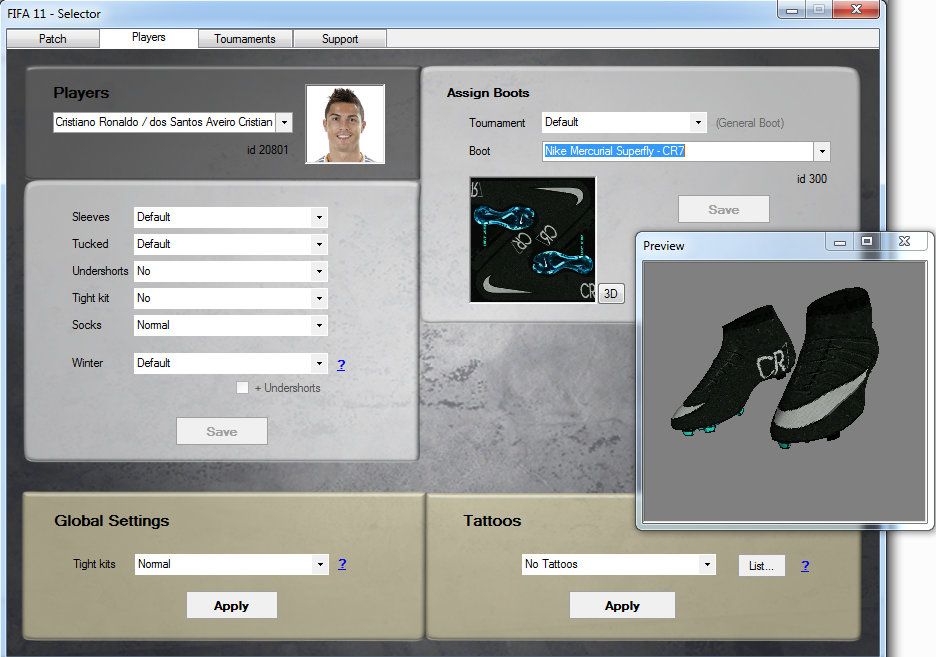Close the Preview window
This screenshot has height=657, width=936.
pyautogui.click(x=904, y=241)
